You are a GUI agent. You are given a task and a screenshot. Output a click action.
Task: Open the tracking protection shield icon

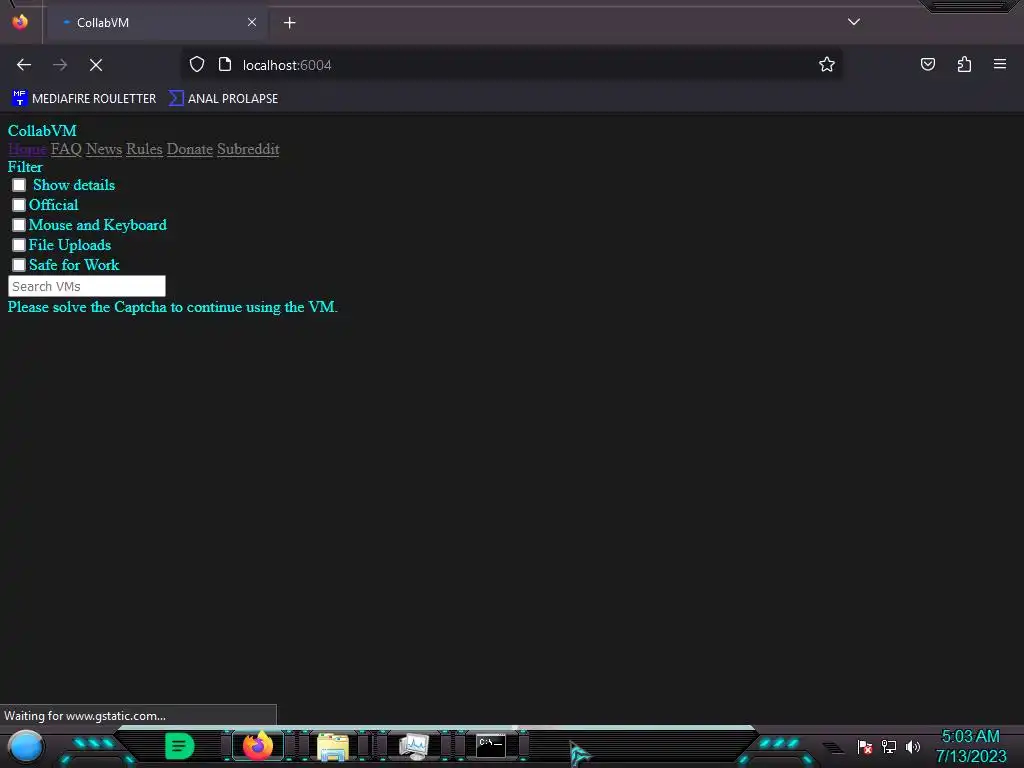coord(197,65)
